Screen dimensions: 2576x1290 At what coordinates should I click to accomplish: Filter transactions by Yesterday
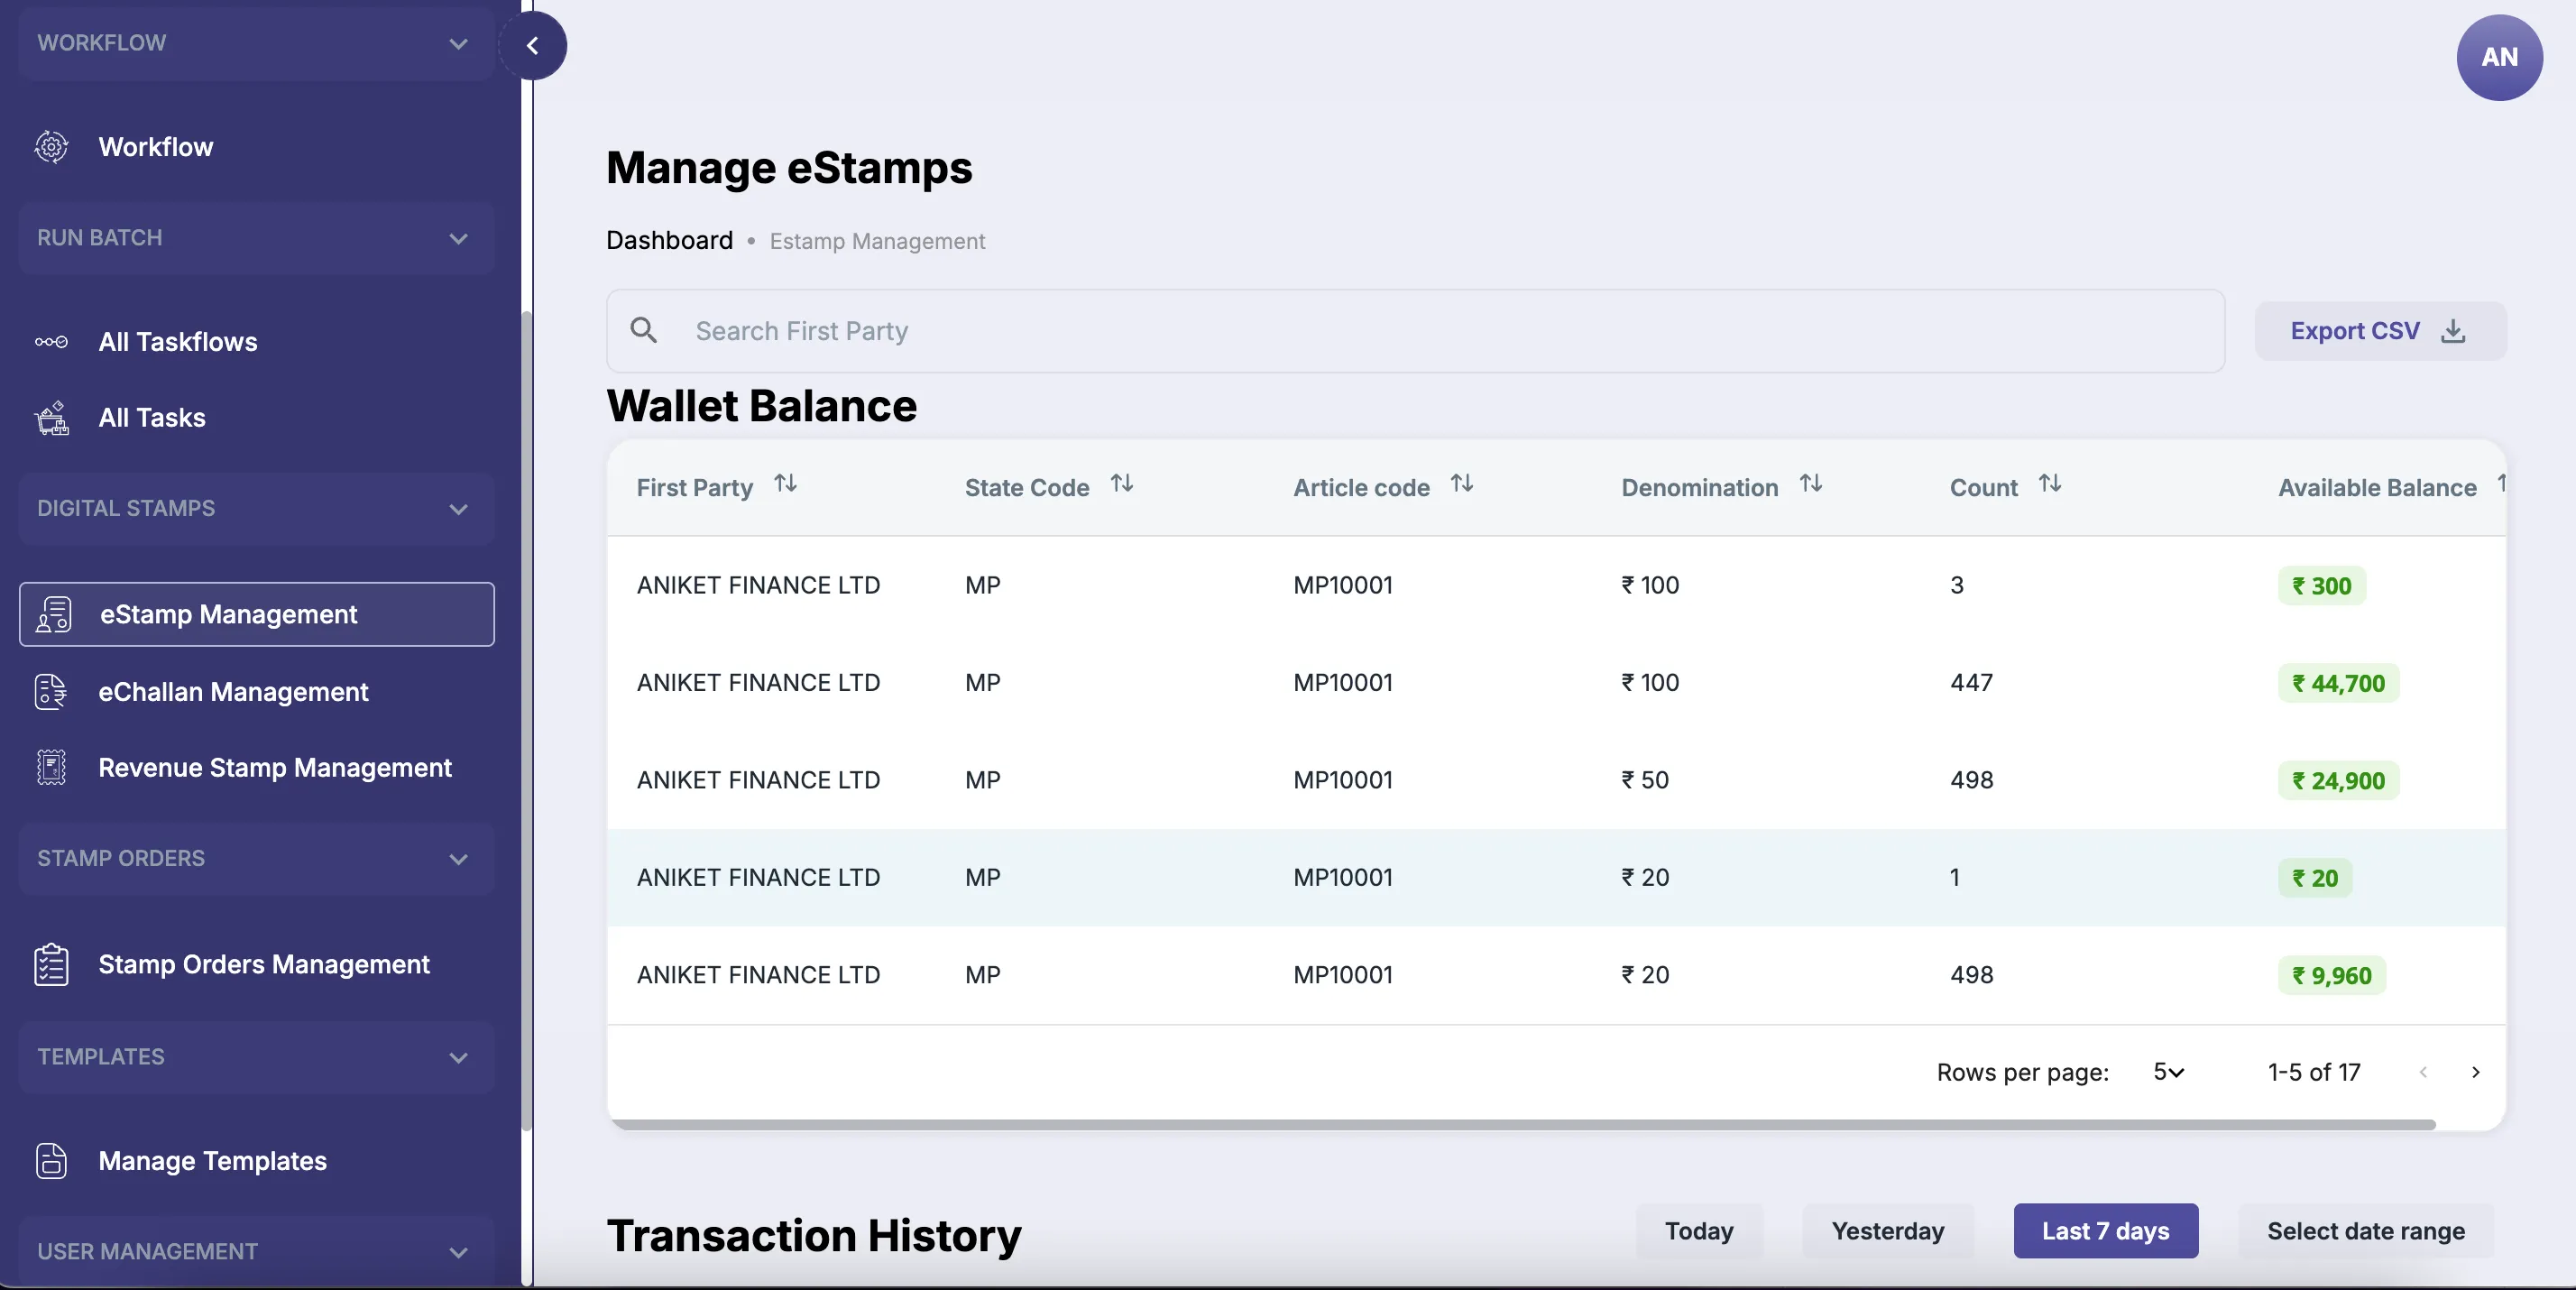[1888, 1231]
